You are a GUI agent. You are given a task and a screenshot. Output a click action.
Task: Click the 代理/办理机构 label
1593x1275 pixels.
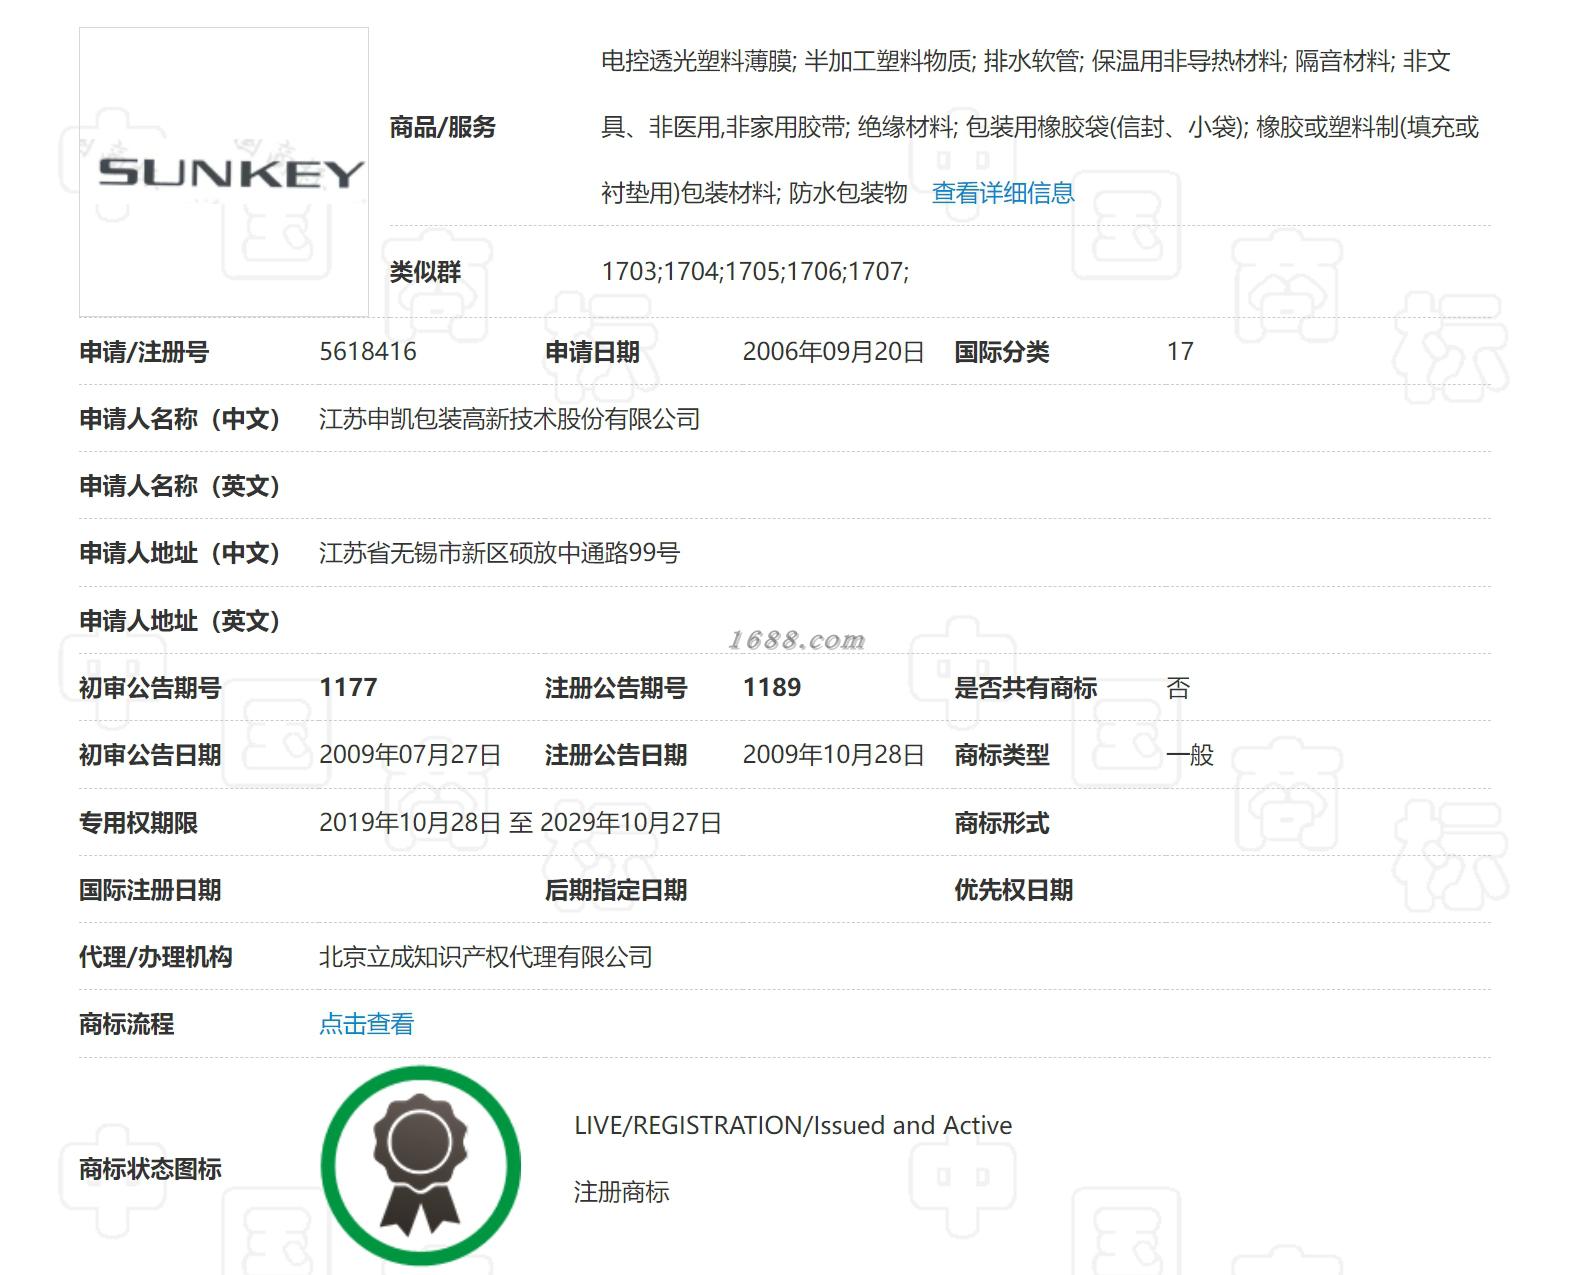156,957
